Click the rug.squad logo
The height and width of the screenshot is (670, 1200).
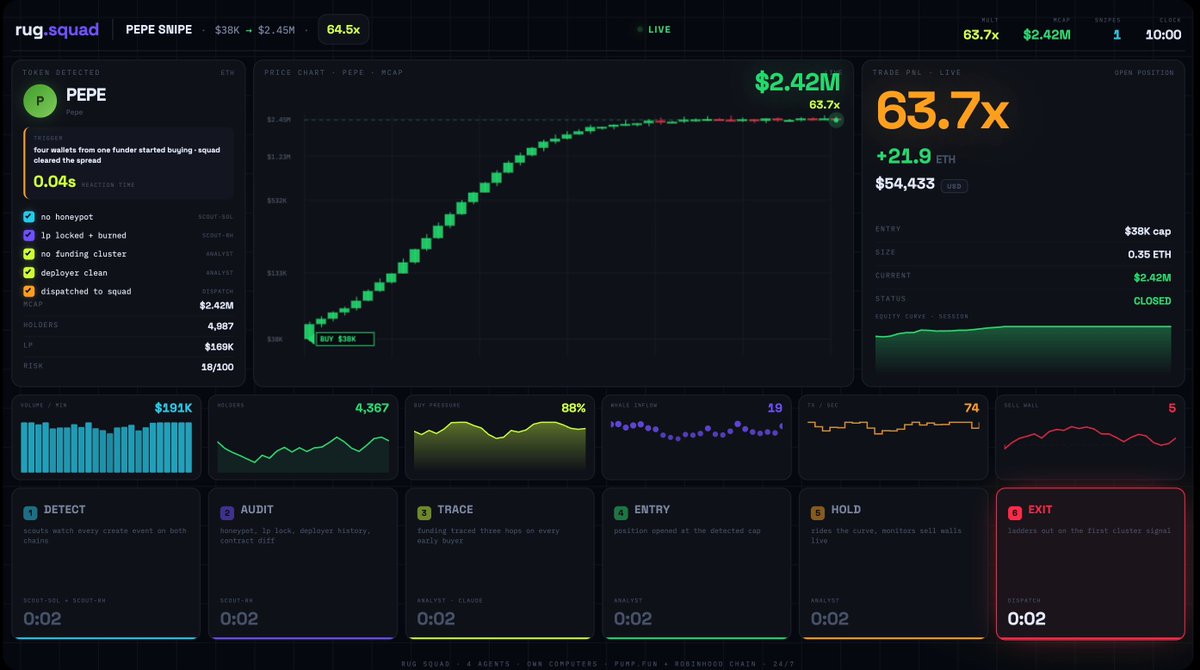click(x=57, y=30)
